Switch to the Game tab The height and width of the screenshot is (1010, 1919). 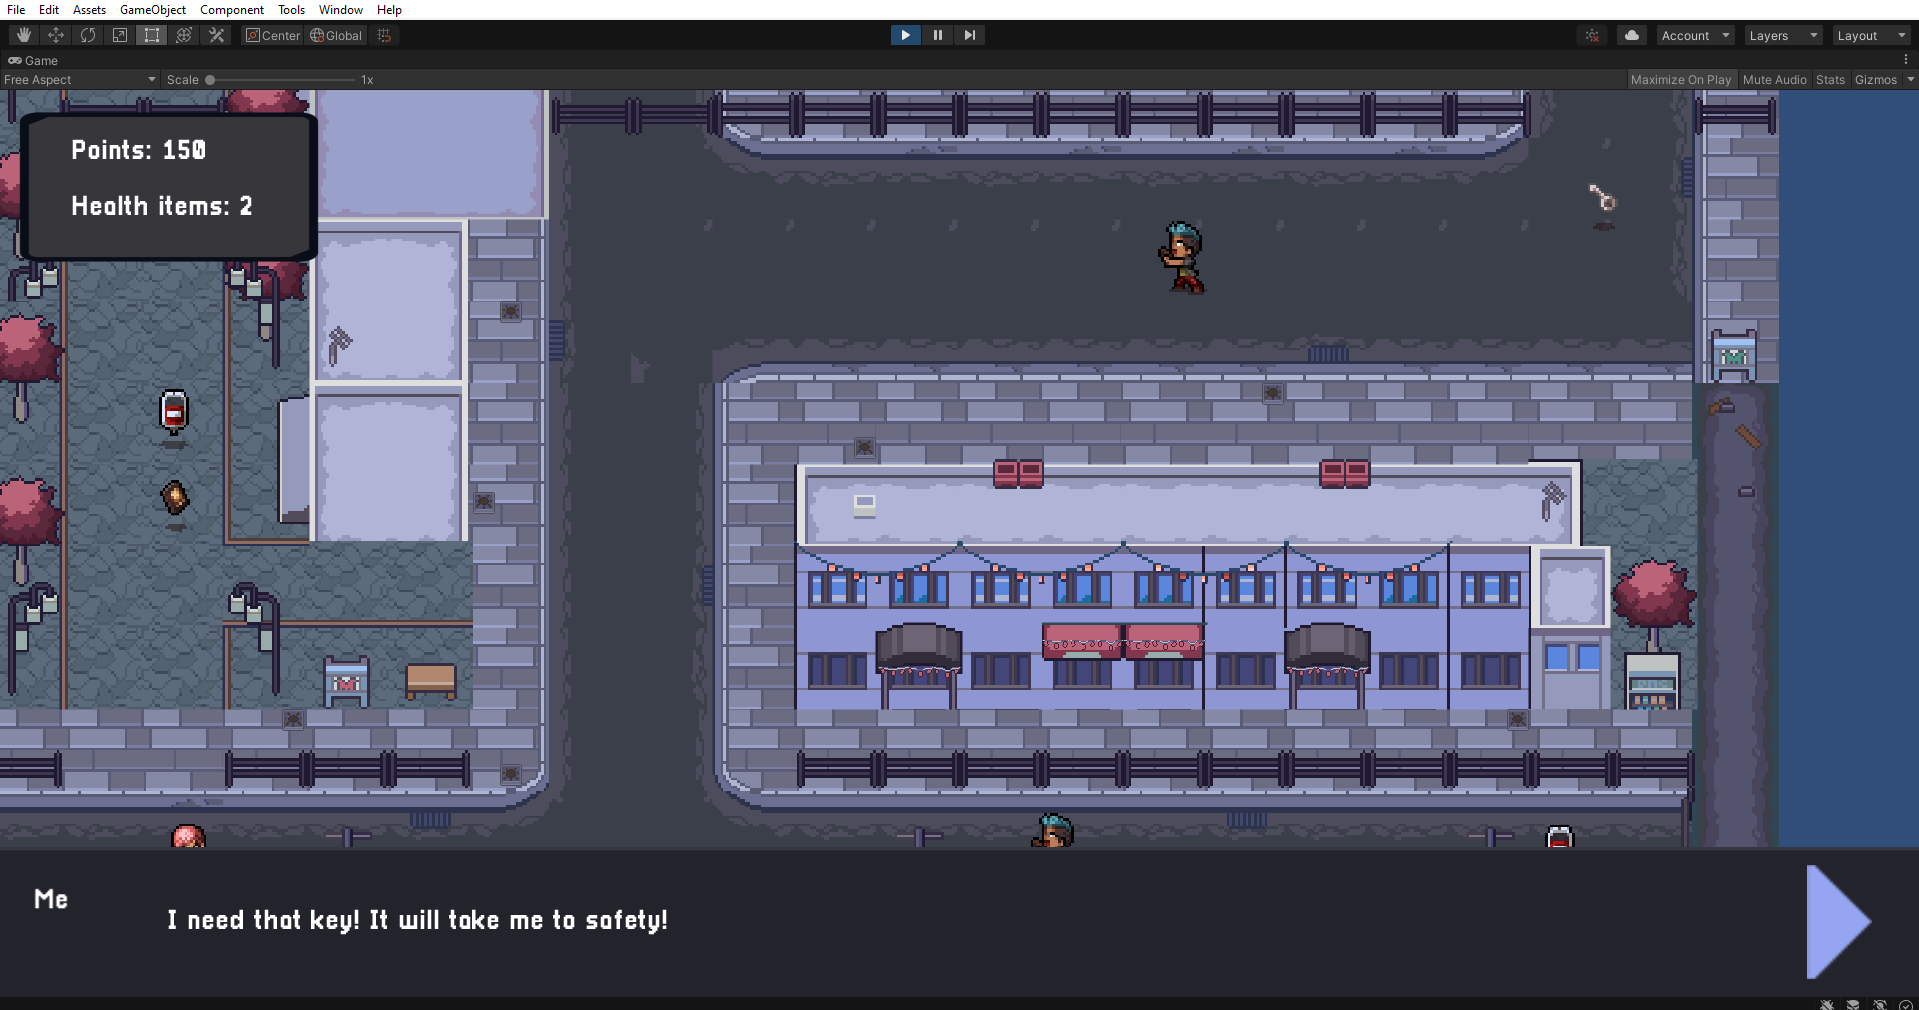(x=33, y=60)
